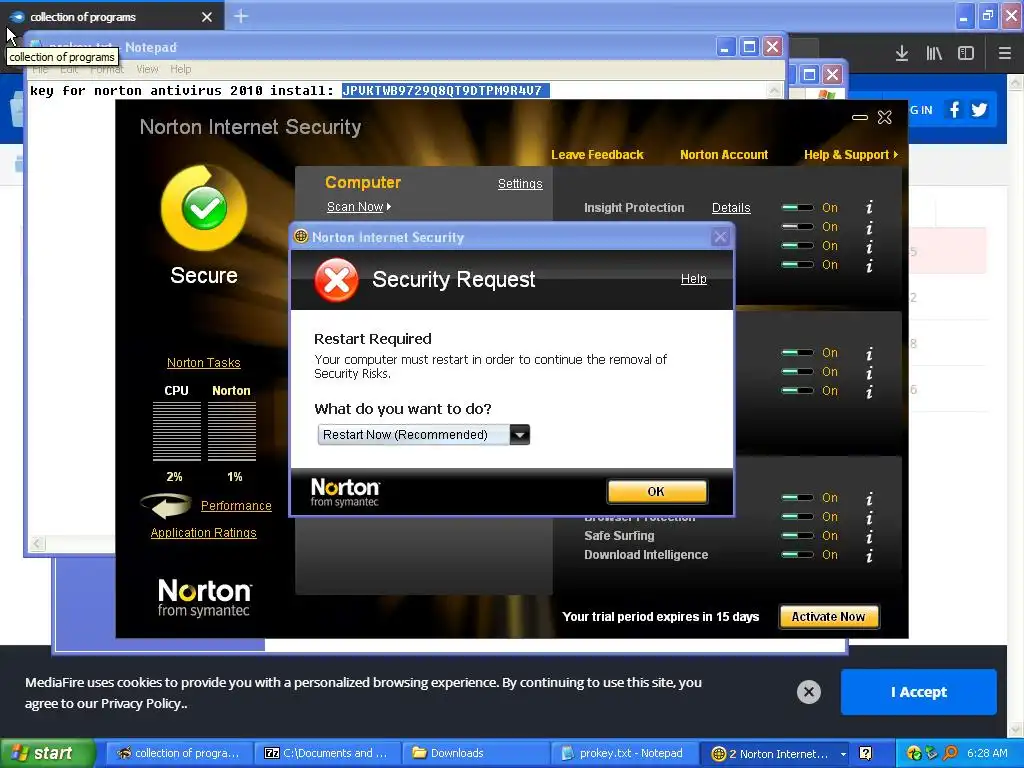This screenshot has height=768, width=1024.
Task: Open the Firefox downloads arrow icon
Action: [x=901, y=53]
